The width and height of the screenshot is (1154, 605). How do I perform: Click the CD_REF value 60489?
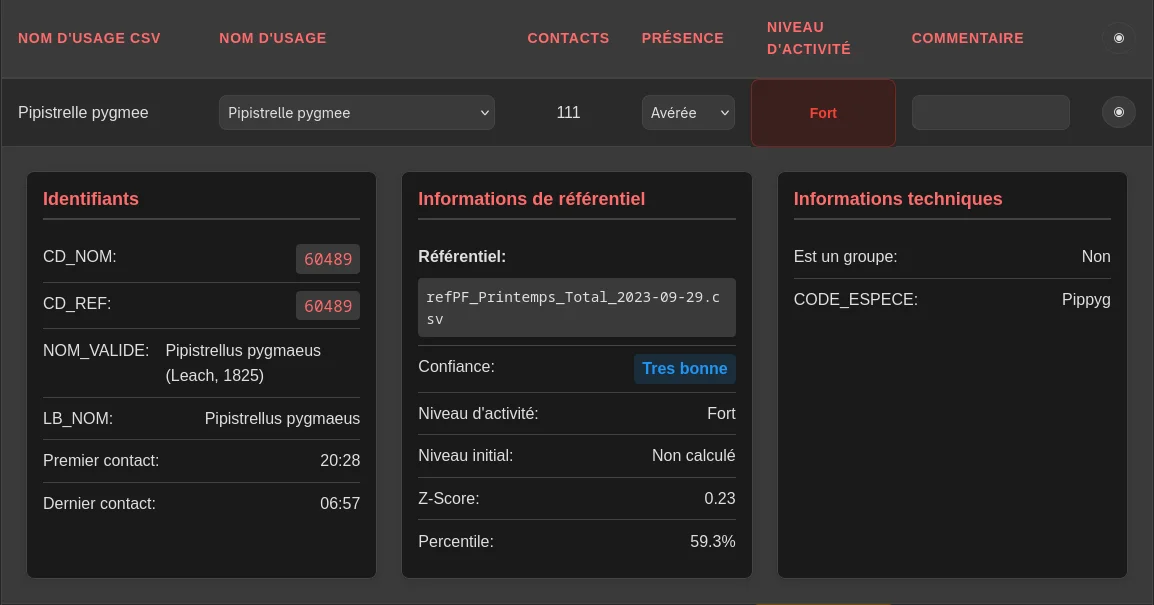(x=328, y=305)
